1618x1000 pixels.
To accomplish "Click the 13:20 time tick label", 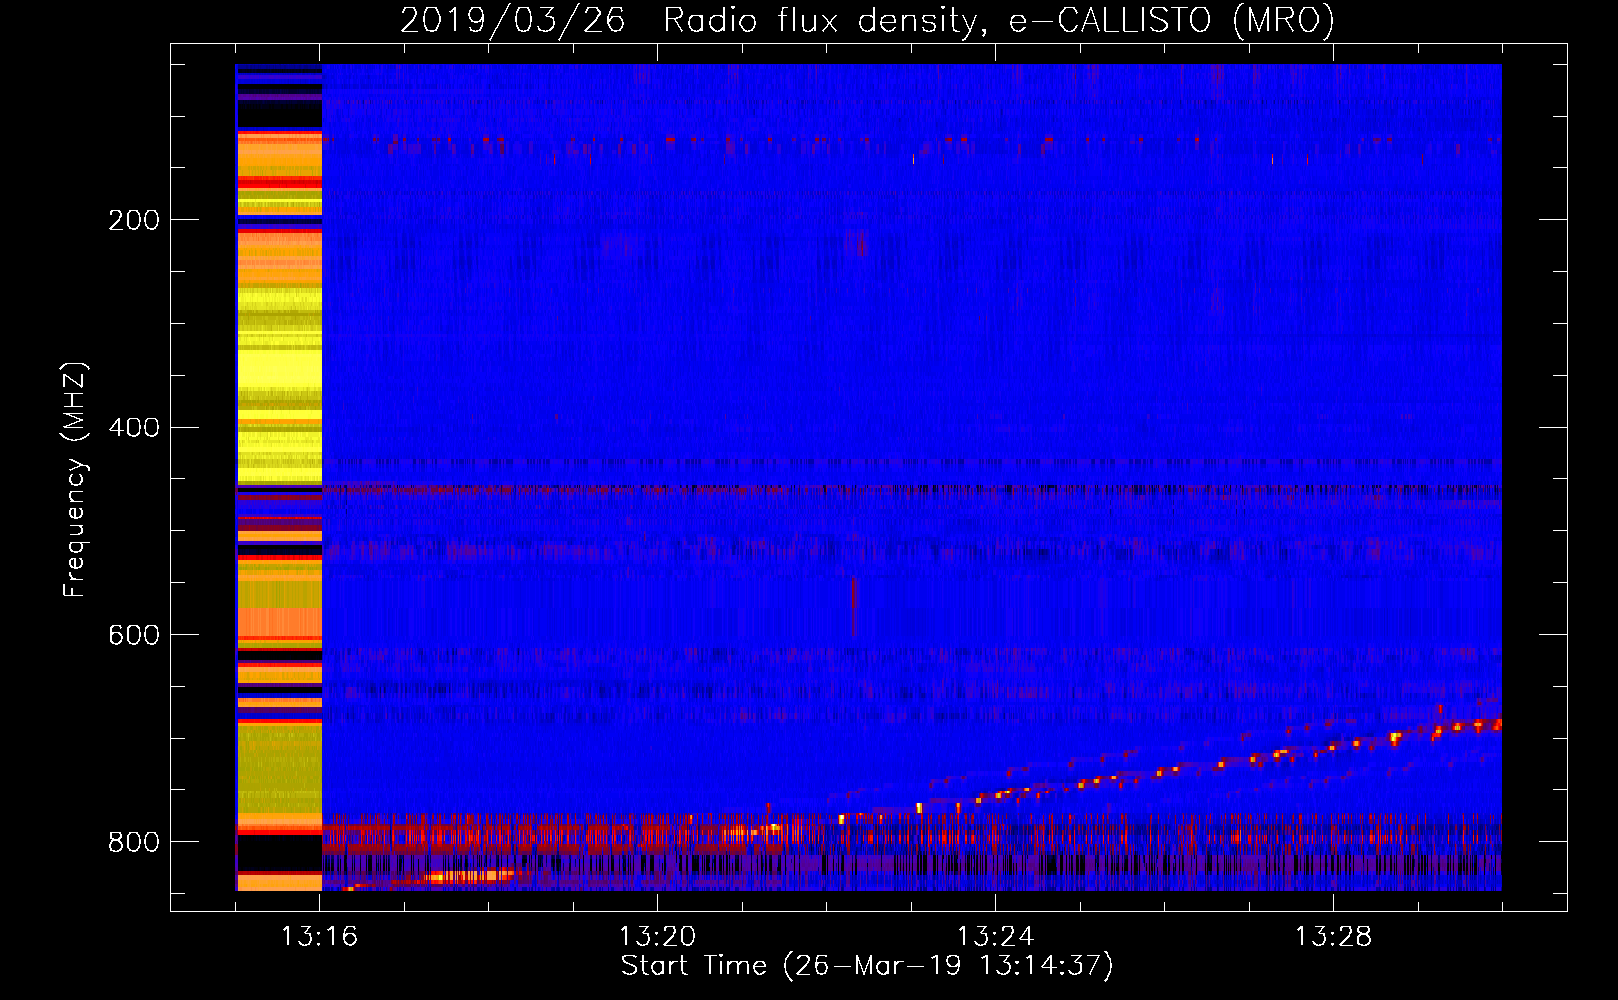I will tap(657, 937).
